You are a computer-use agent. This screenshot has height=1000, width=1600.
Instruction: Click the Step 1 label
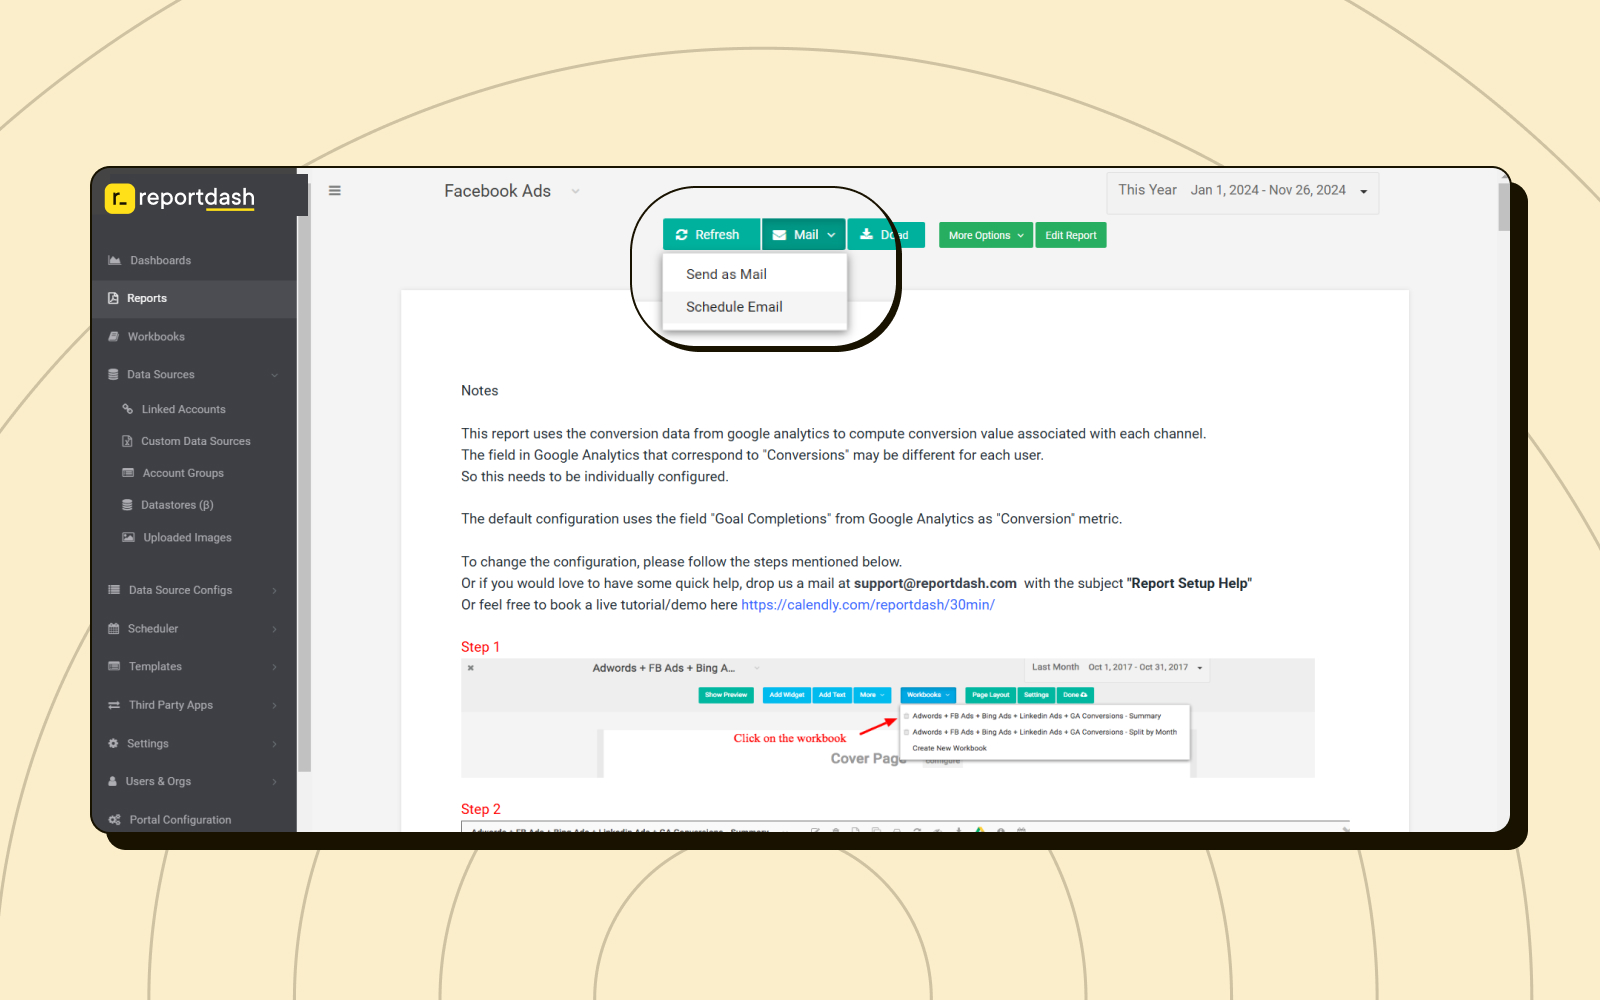[x=480, y=647]
